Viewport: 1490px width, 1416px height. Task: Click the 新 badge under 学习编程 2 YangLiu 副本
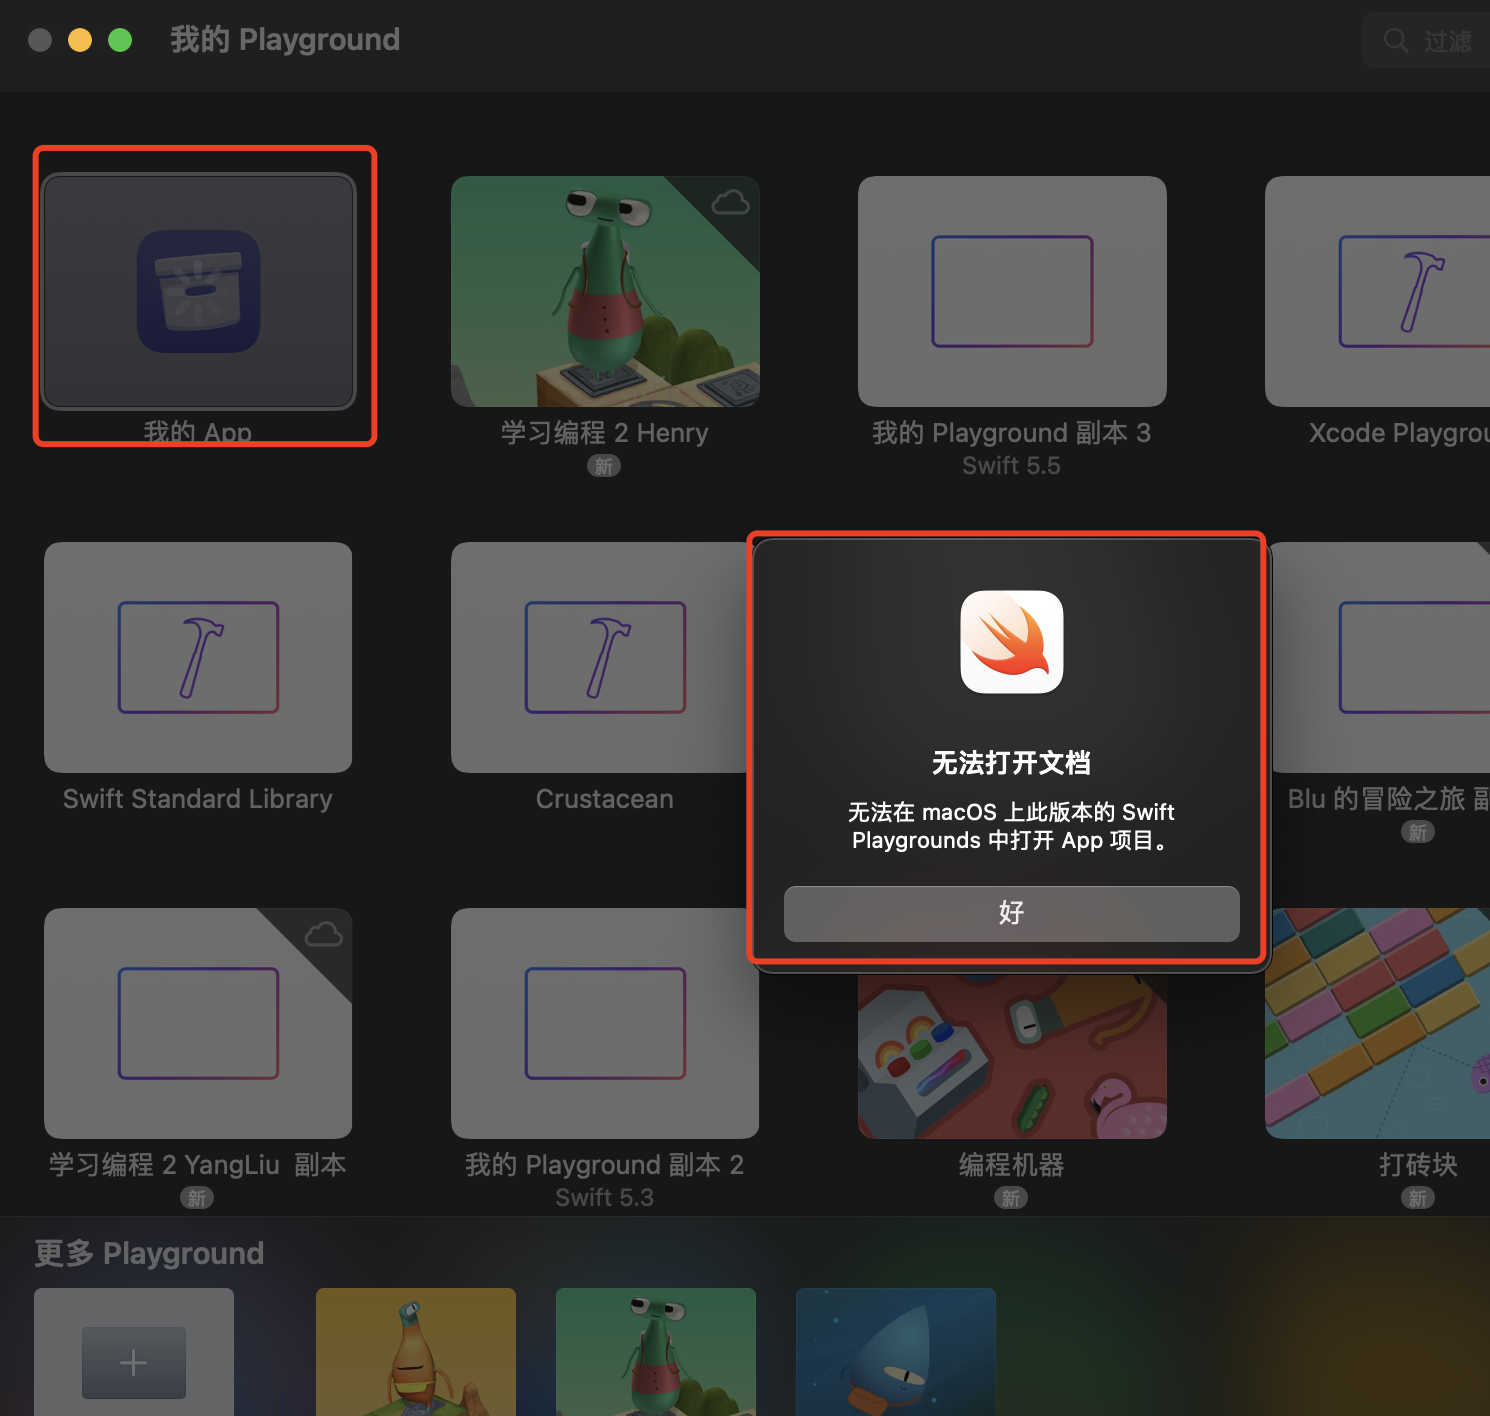point(197,1198)
